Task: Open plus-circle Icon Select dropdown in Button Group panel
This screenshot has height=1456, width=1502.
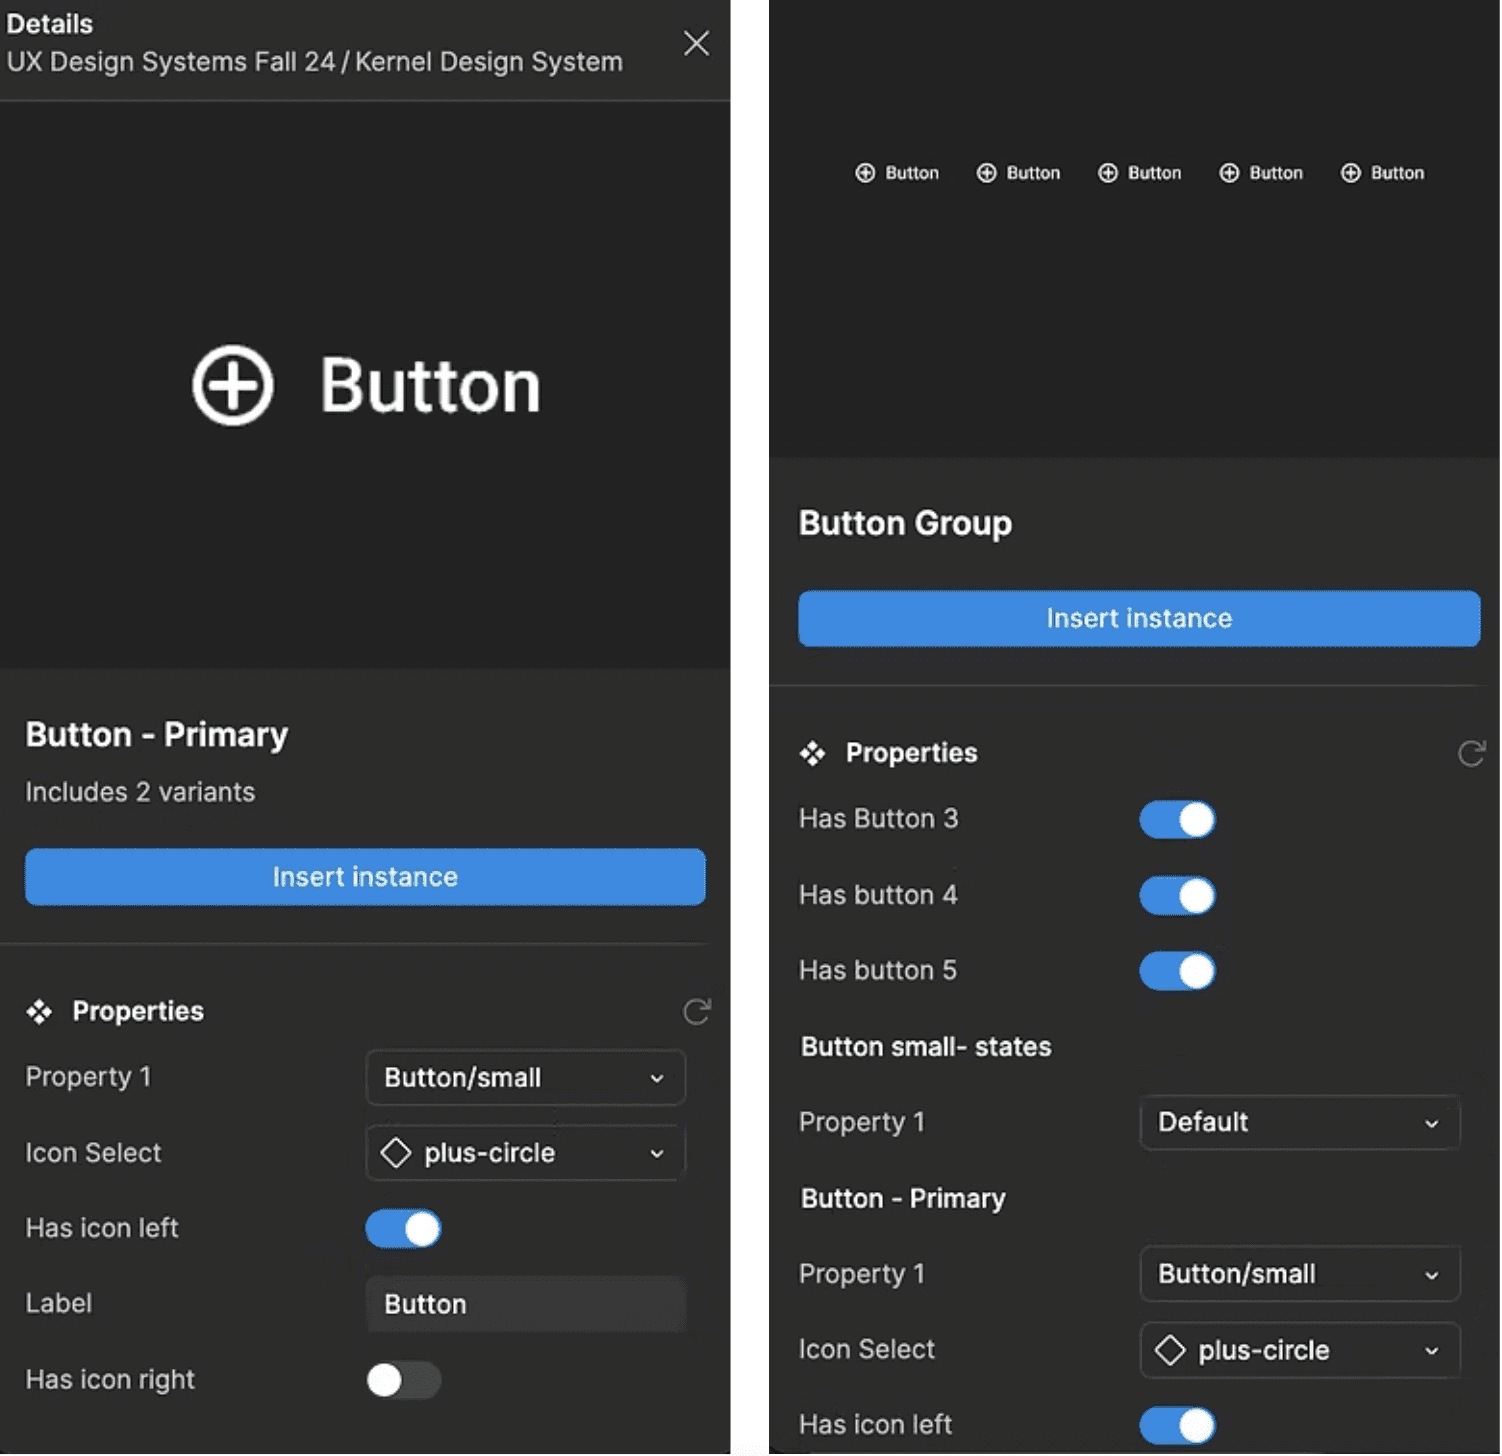Action: click(1300, 1350)
